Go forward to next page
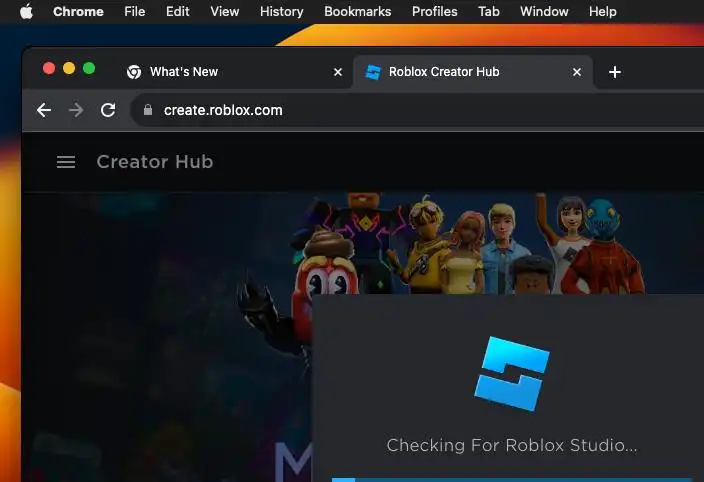This screenshot has height=482, width=704. click(76, 110)
